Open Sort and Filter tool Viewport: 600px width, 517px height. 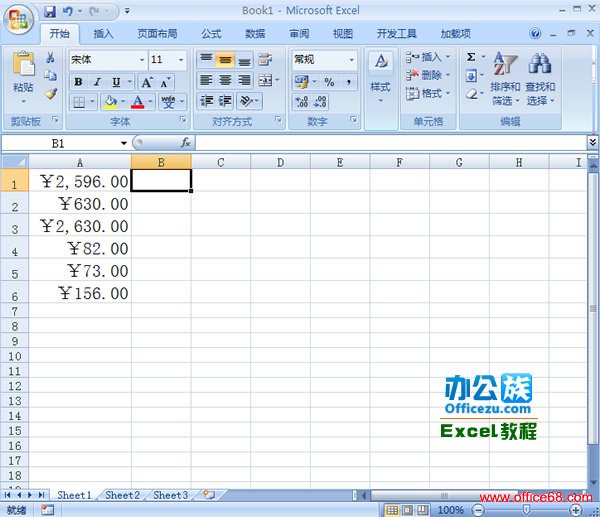(x=505, y=80)
